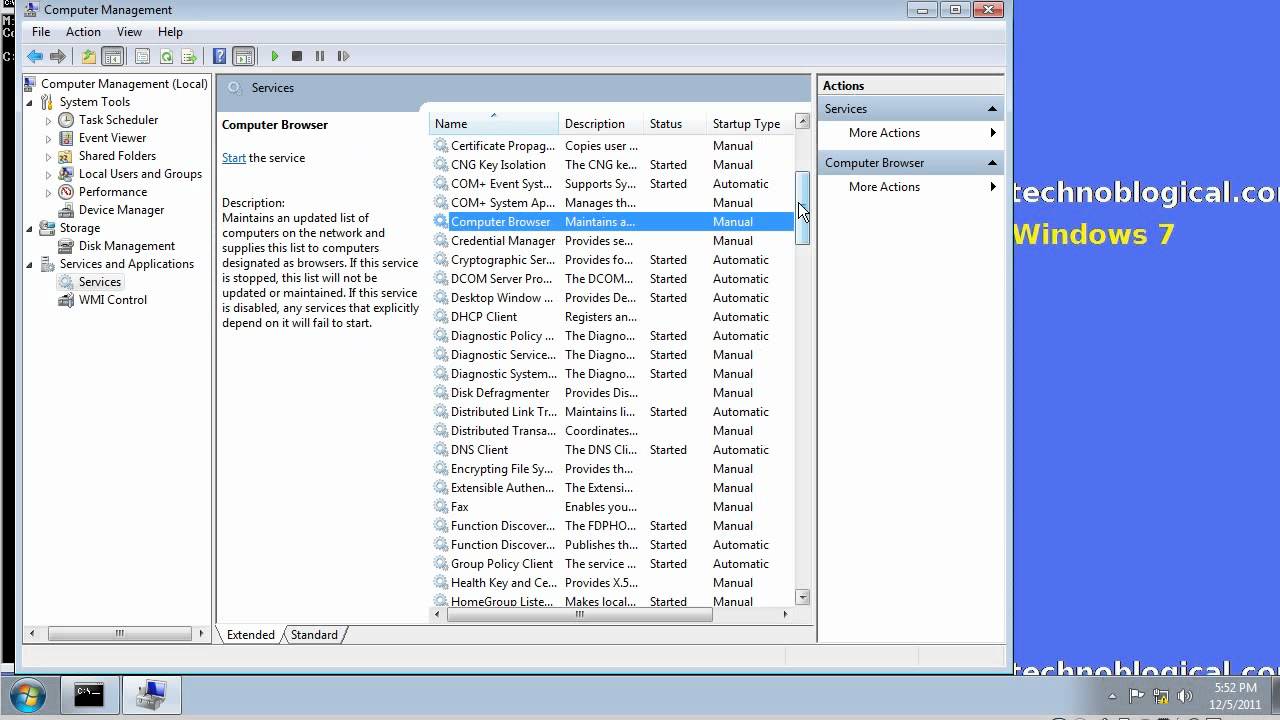Select the Credential Manager service
Viewport: 1280px width, 720px height.
click(612, 241)
